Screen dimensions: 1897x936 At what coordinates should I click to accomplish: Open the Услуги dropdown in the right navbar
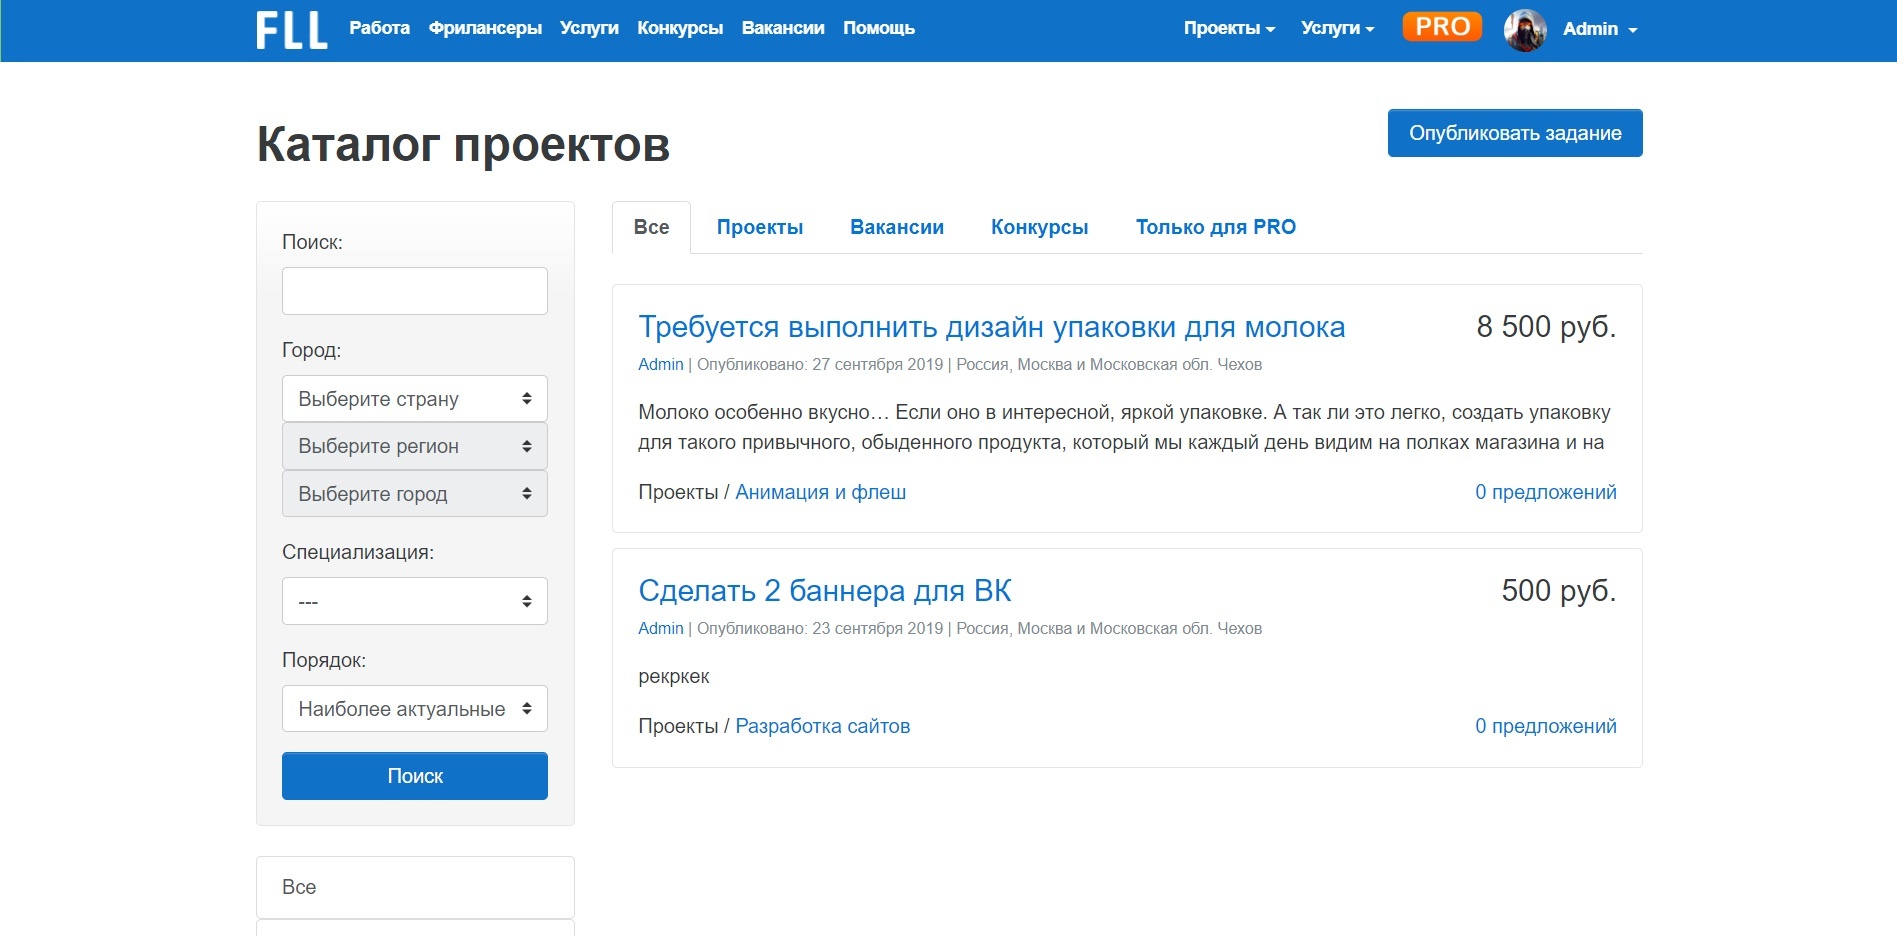1337,29
